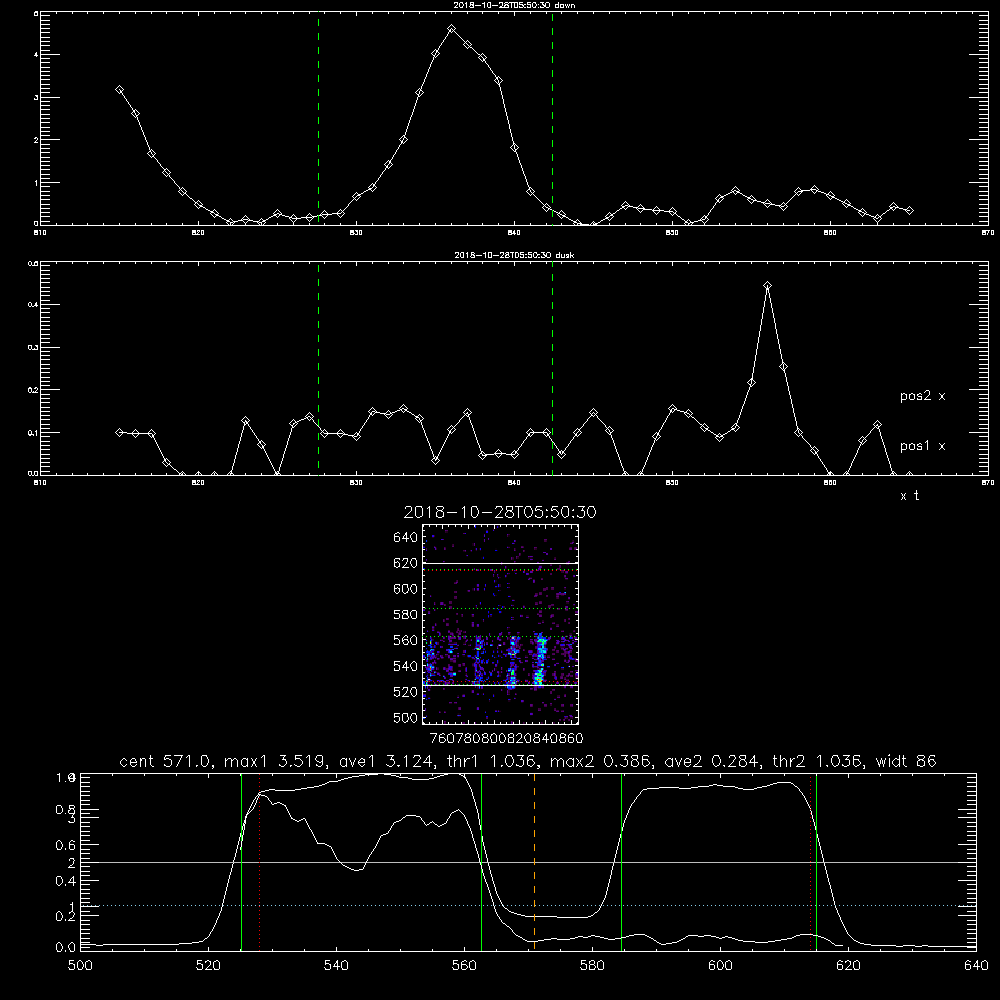This screenshot has width=1000, height=1000.
Task: Click the red dotted line near 528 in the bottom plot
Action: (260, 861)
